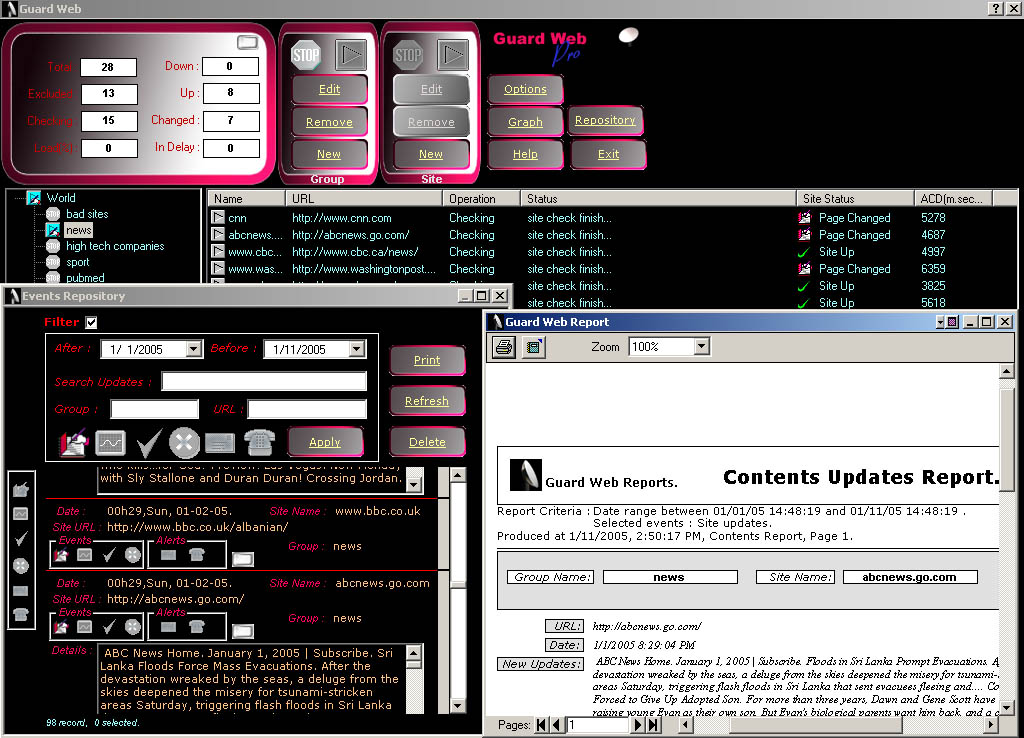Select the pubmed group
1024x738 pixels.
(85, 278)
